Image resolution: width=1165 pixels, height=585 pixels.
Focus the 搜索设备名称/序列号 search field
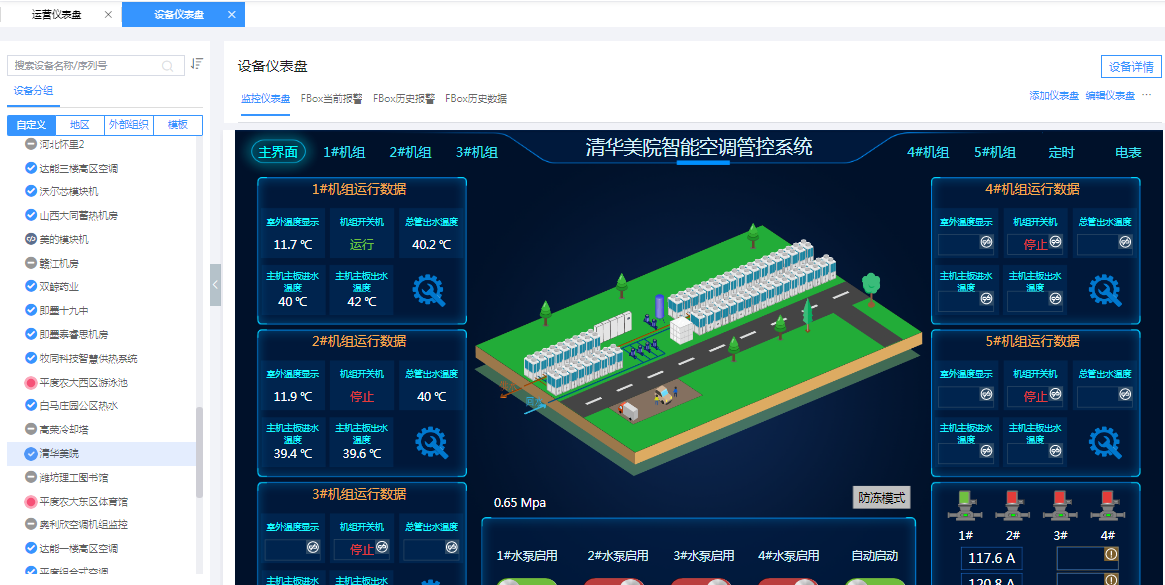pos(96,65)
